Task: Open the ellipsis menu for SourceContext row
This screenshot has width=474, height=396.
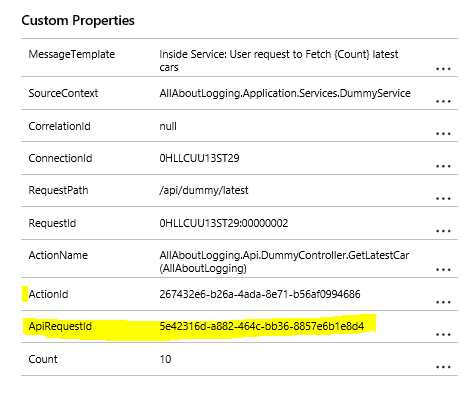Action: pos(443,101)
